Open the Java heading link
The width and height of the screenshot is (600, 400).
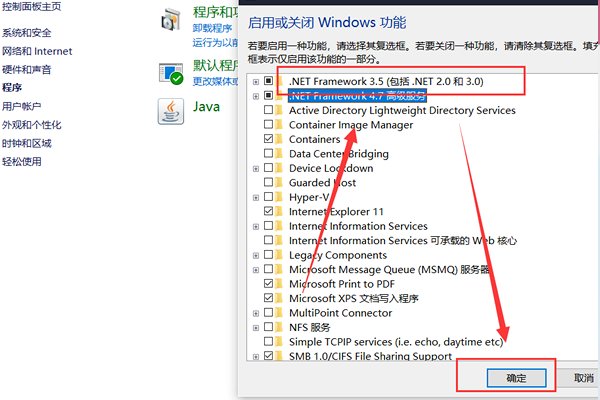pos(206,106)
